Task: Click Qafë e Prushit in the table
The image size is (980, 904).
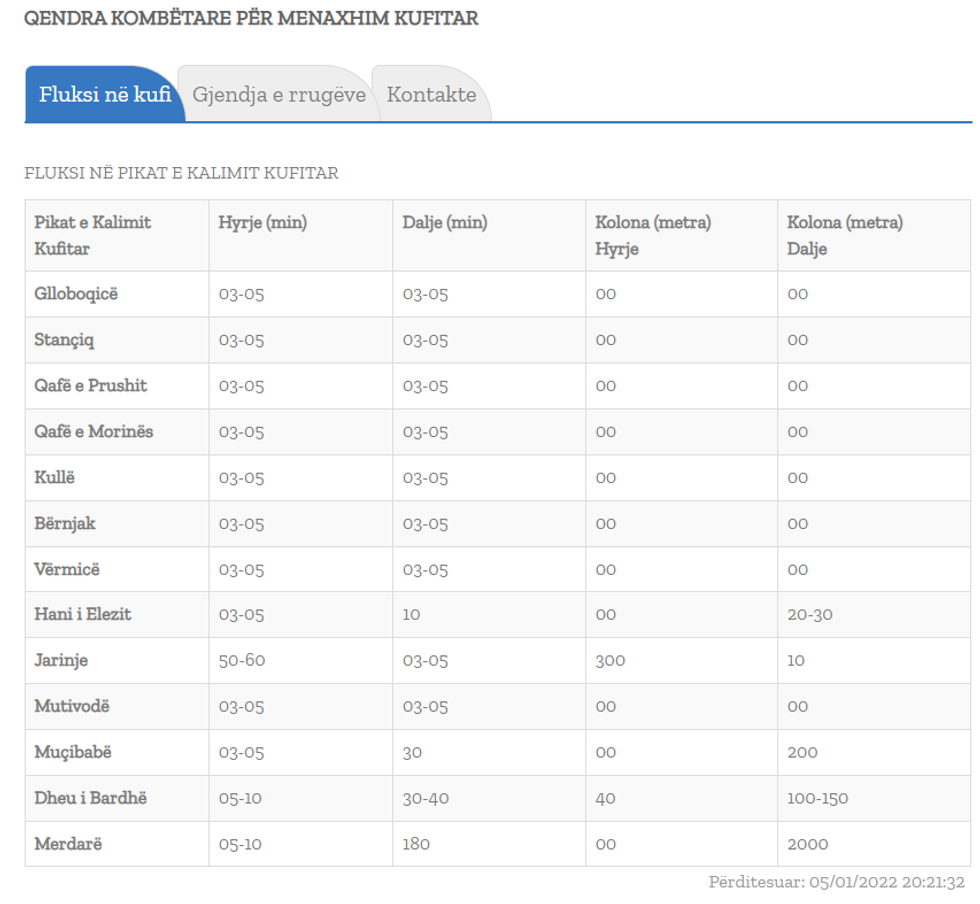Action: coord(91,386)
